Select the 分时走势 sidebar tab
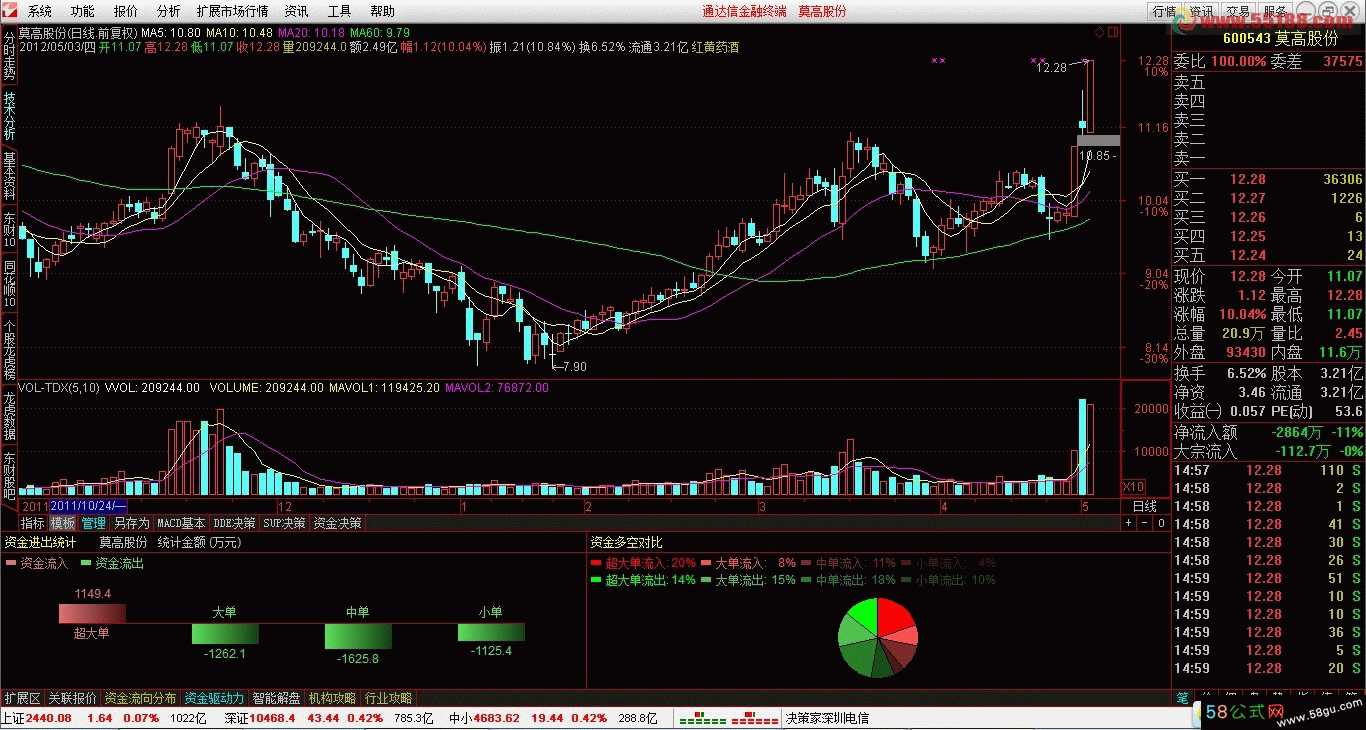The image size is (1366, 730). pyautogui.click(x=9, y=56)
